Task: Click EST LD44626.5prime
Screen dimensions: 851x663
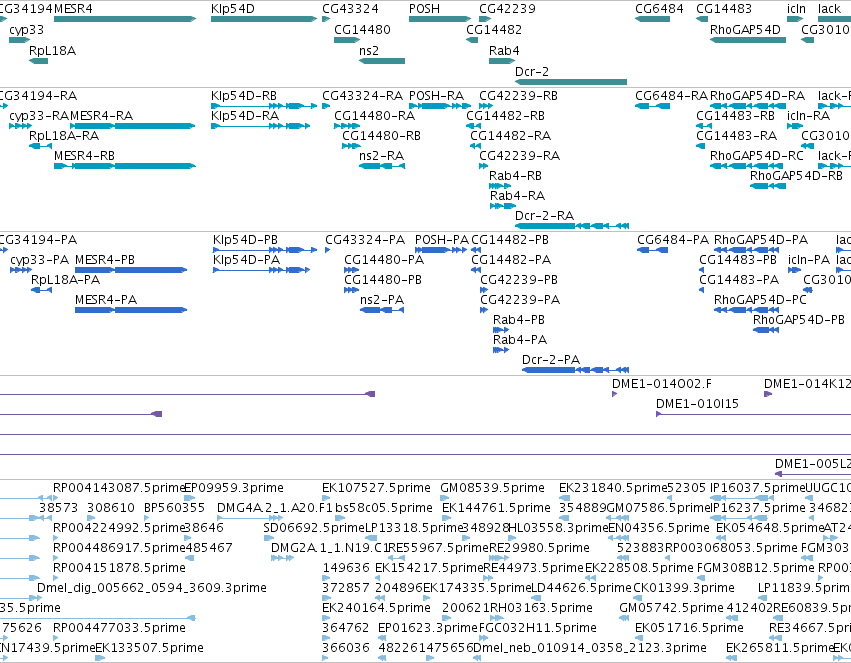Action: 581,588
